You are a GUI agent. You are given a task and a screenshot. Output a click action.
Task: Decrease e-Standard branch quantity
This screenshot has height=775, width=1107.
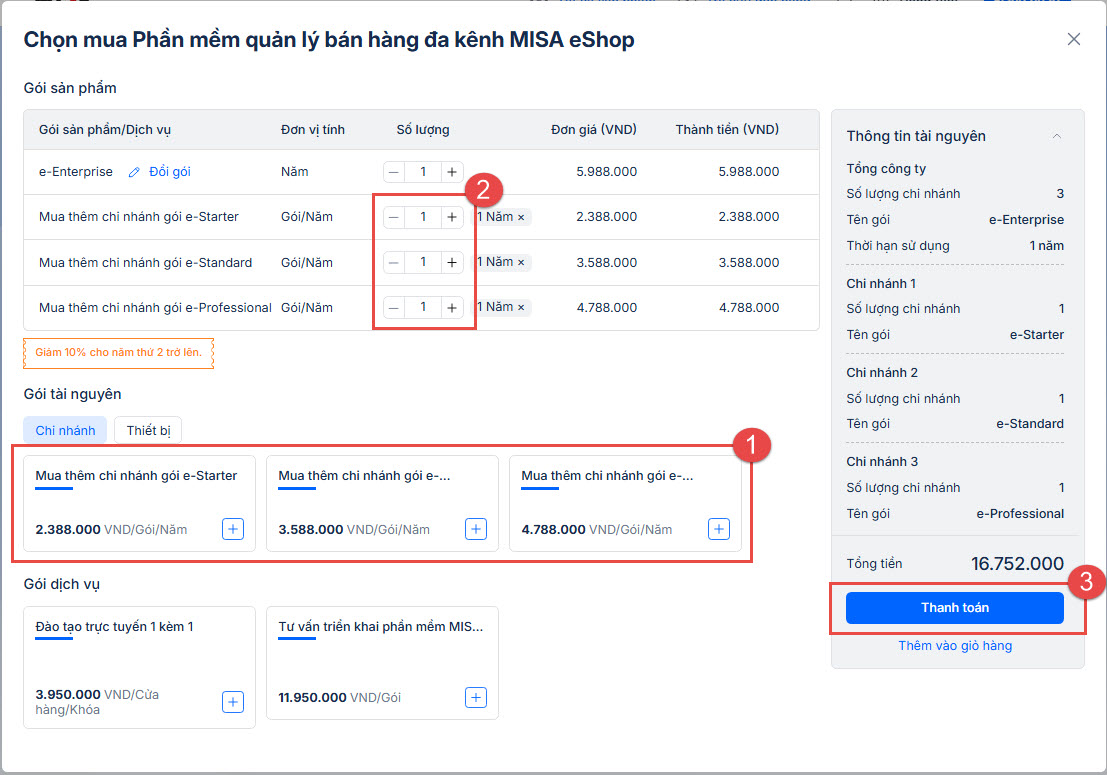coord(394,262)
